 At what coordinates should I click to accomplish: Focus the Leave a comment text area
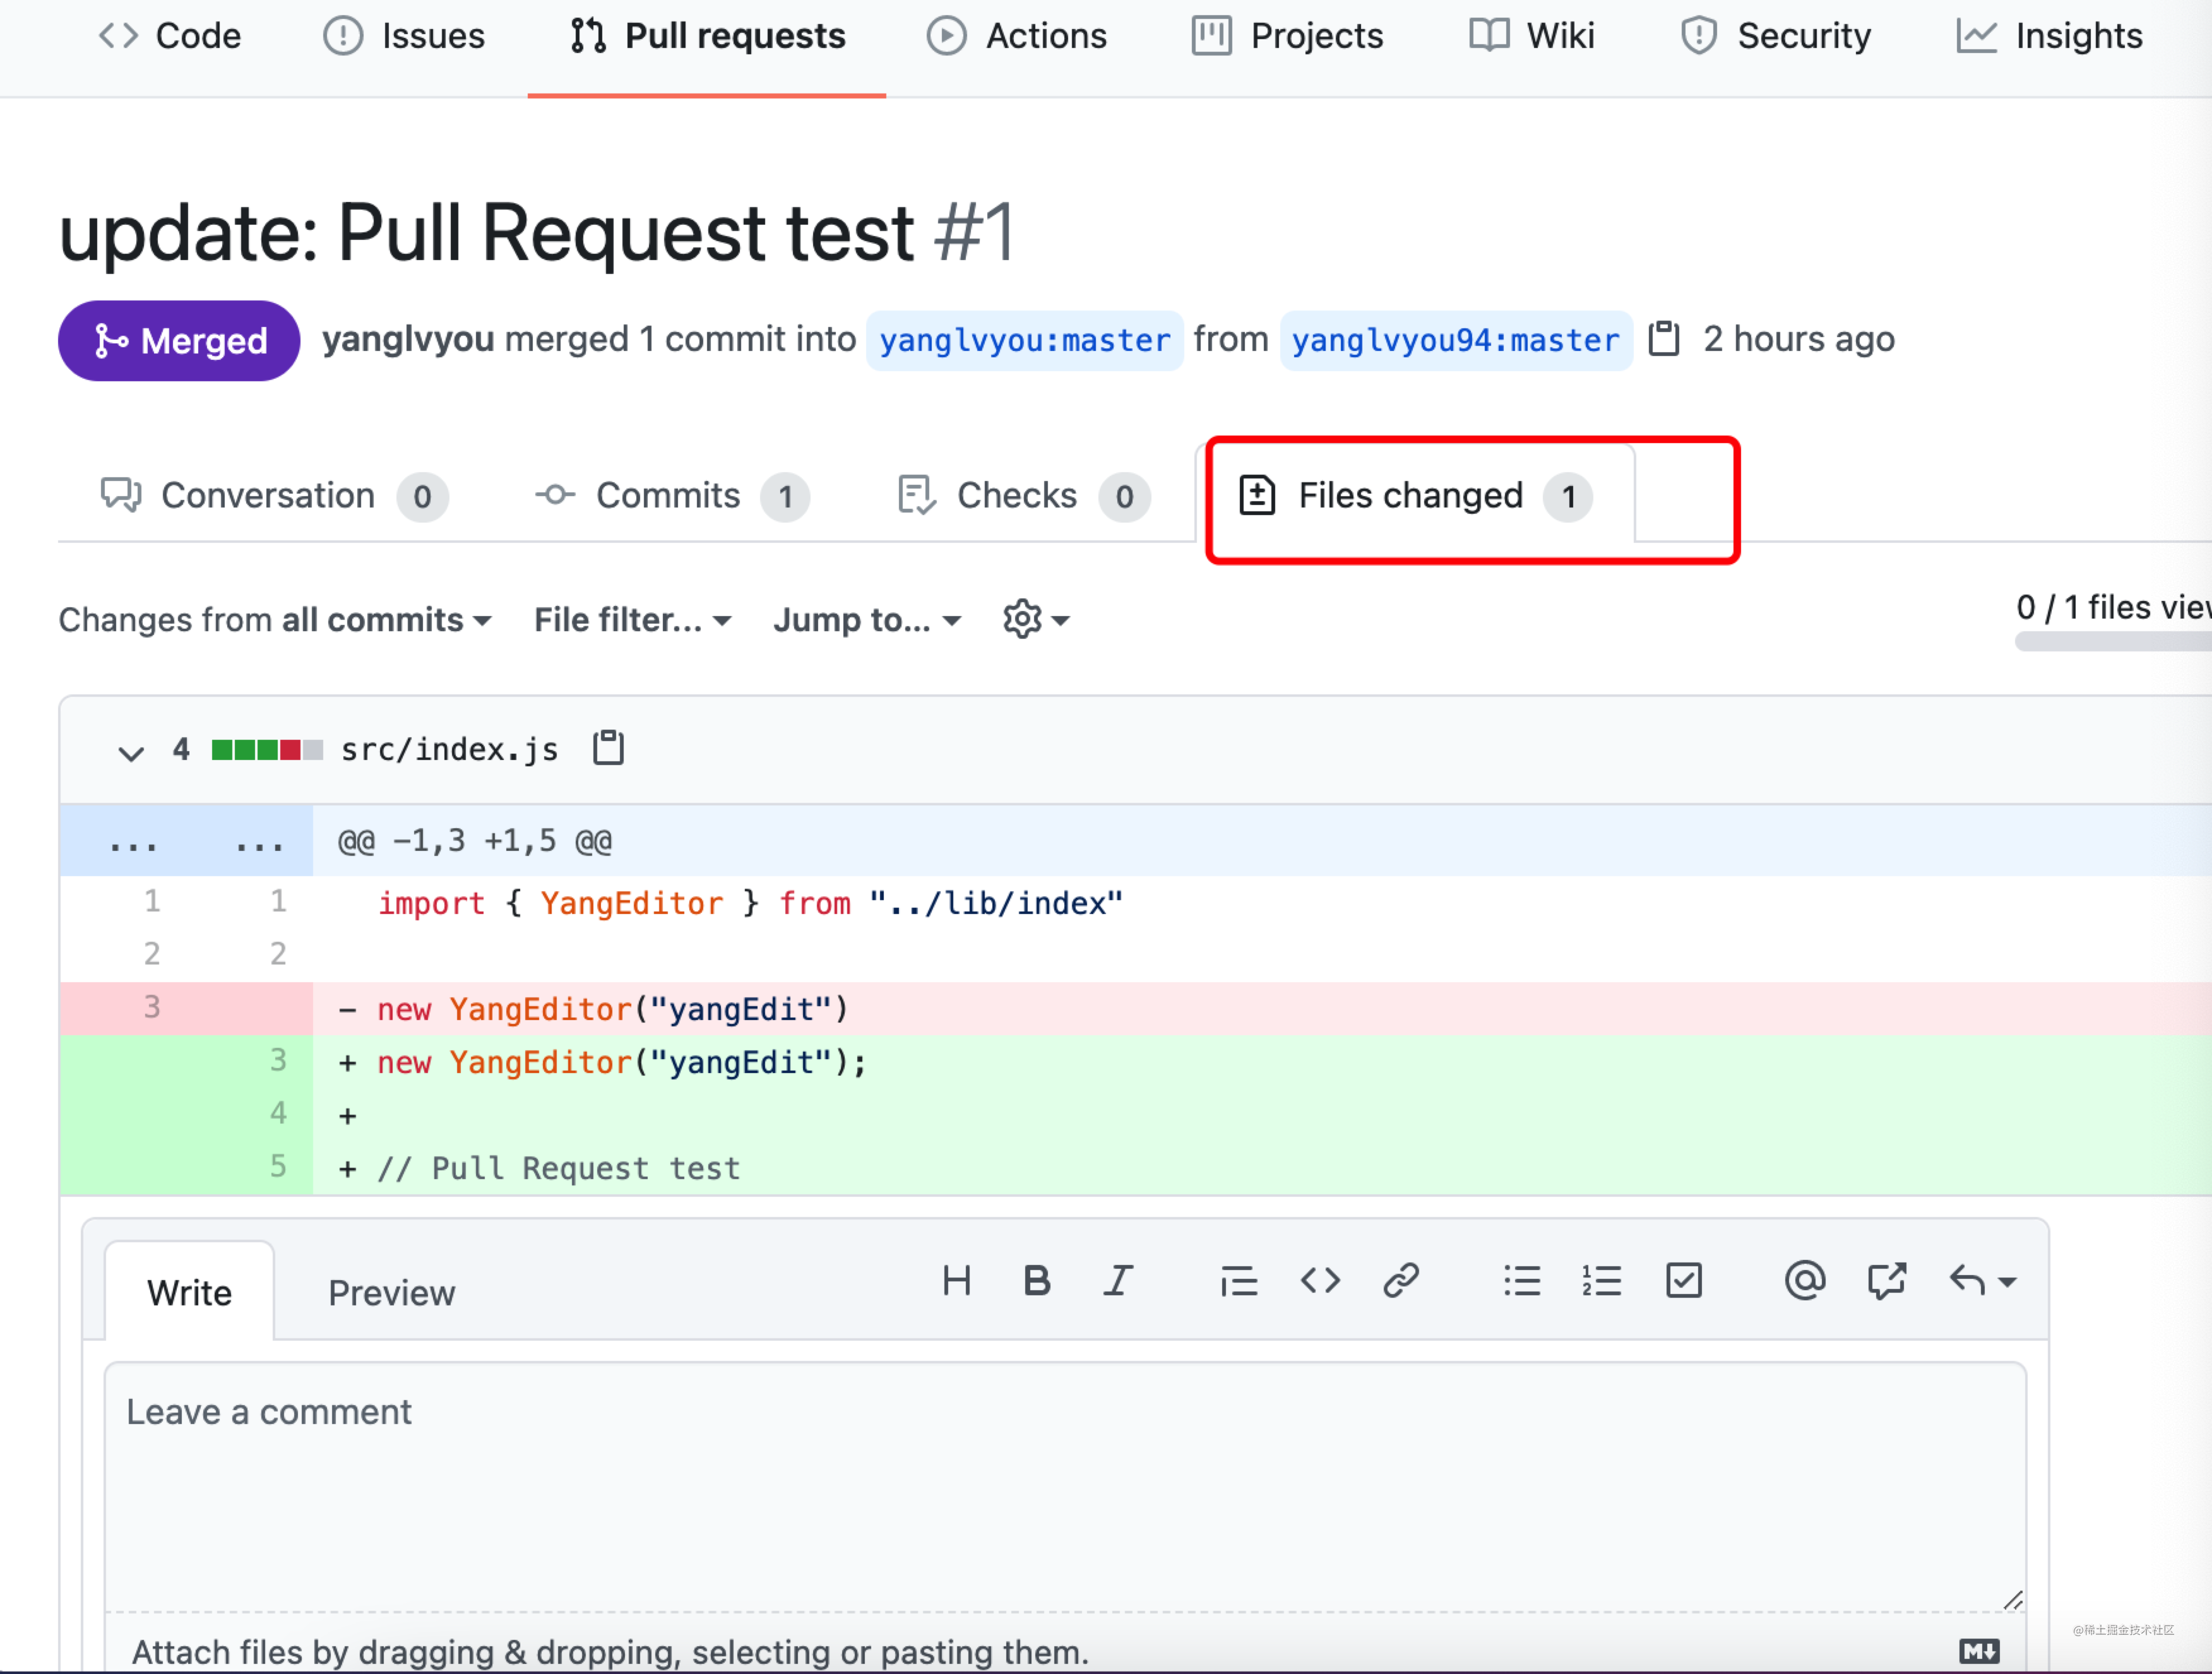1066,1486
